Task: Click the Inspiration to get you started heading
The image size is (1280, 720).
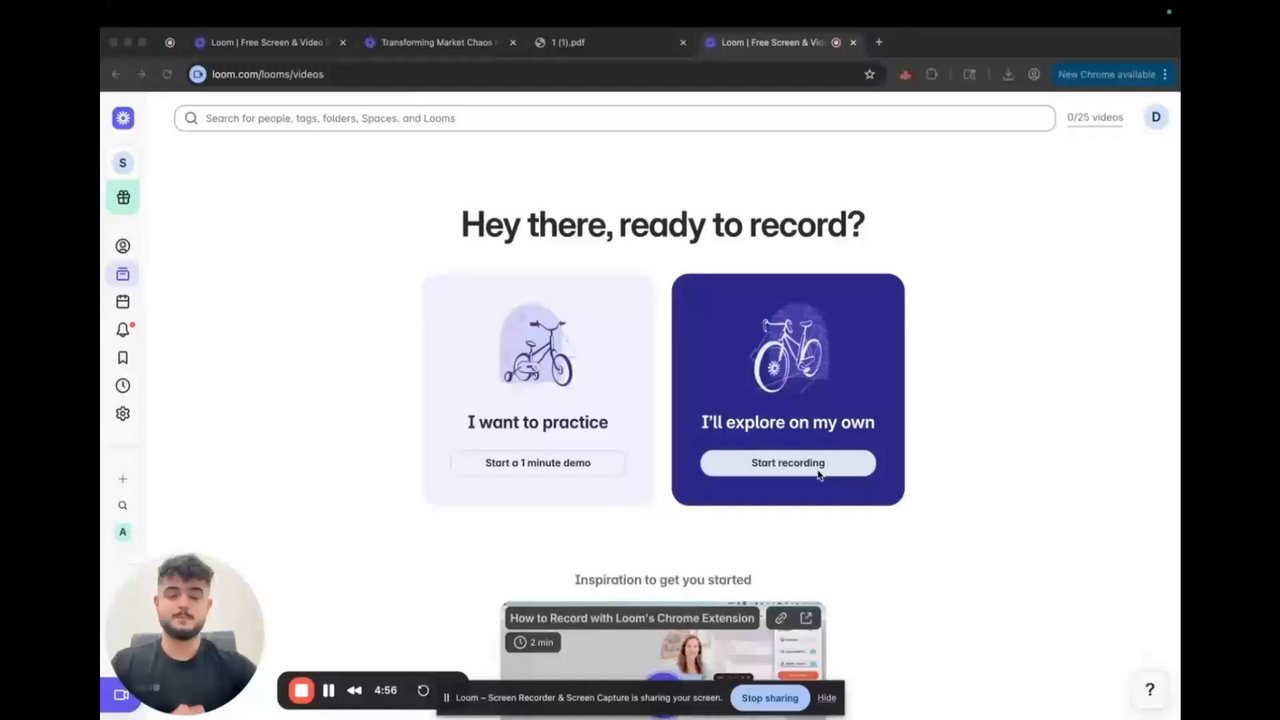Action: coord(663,580)
